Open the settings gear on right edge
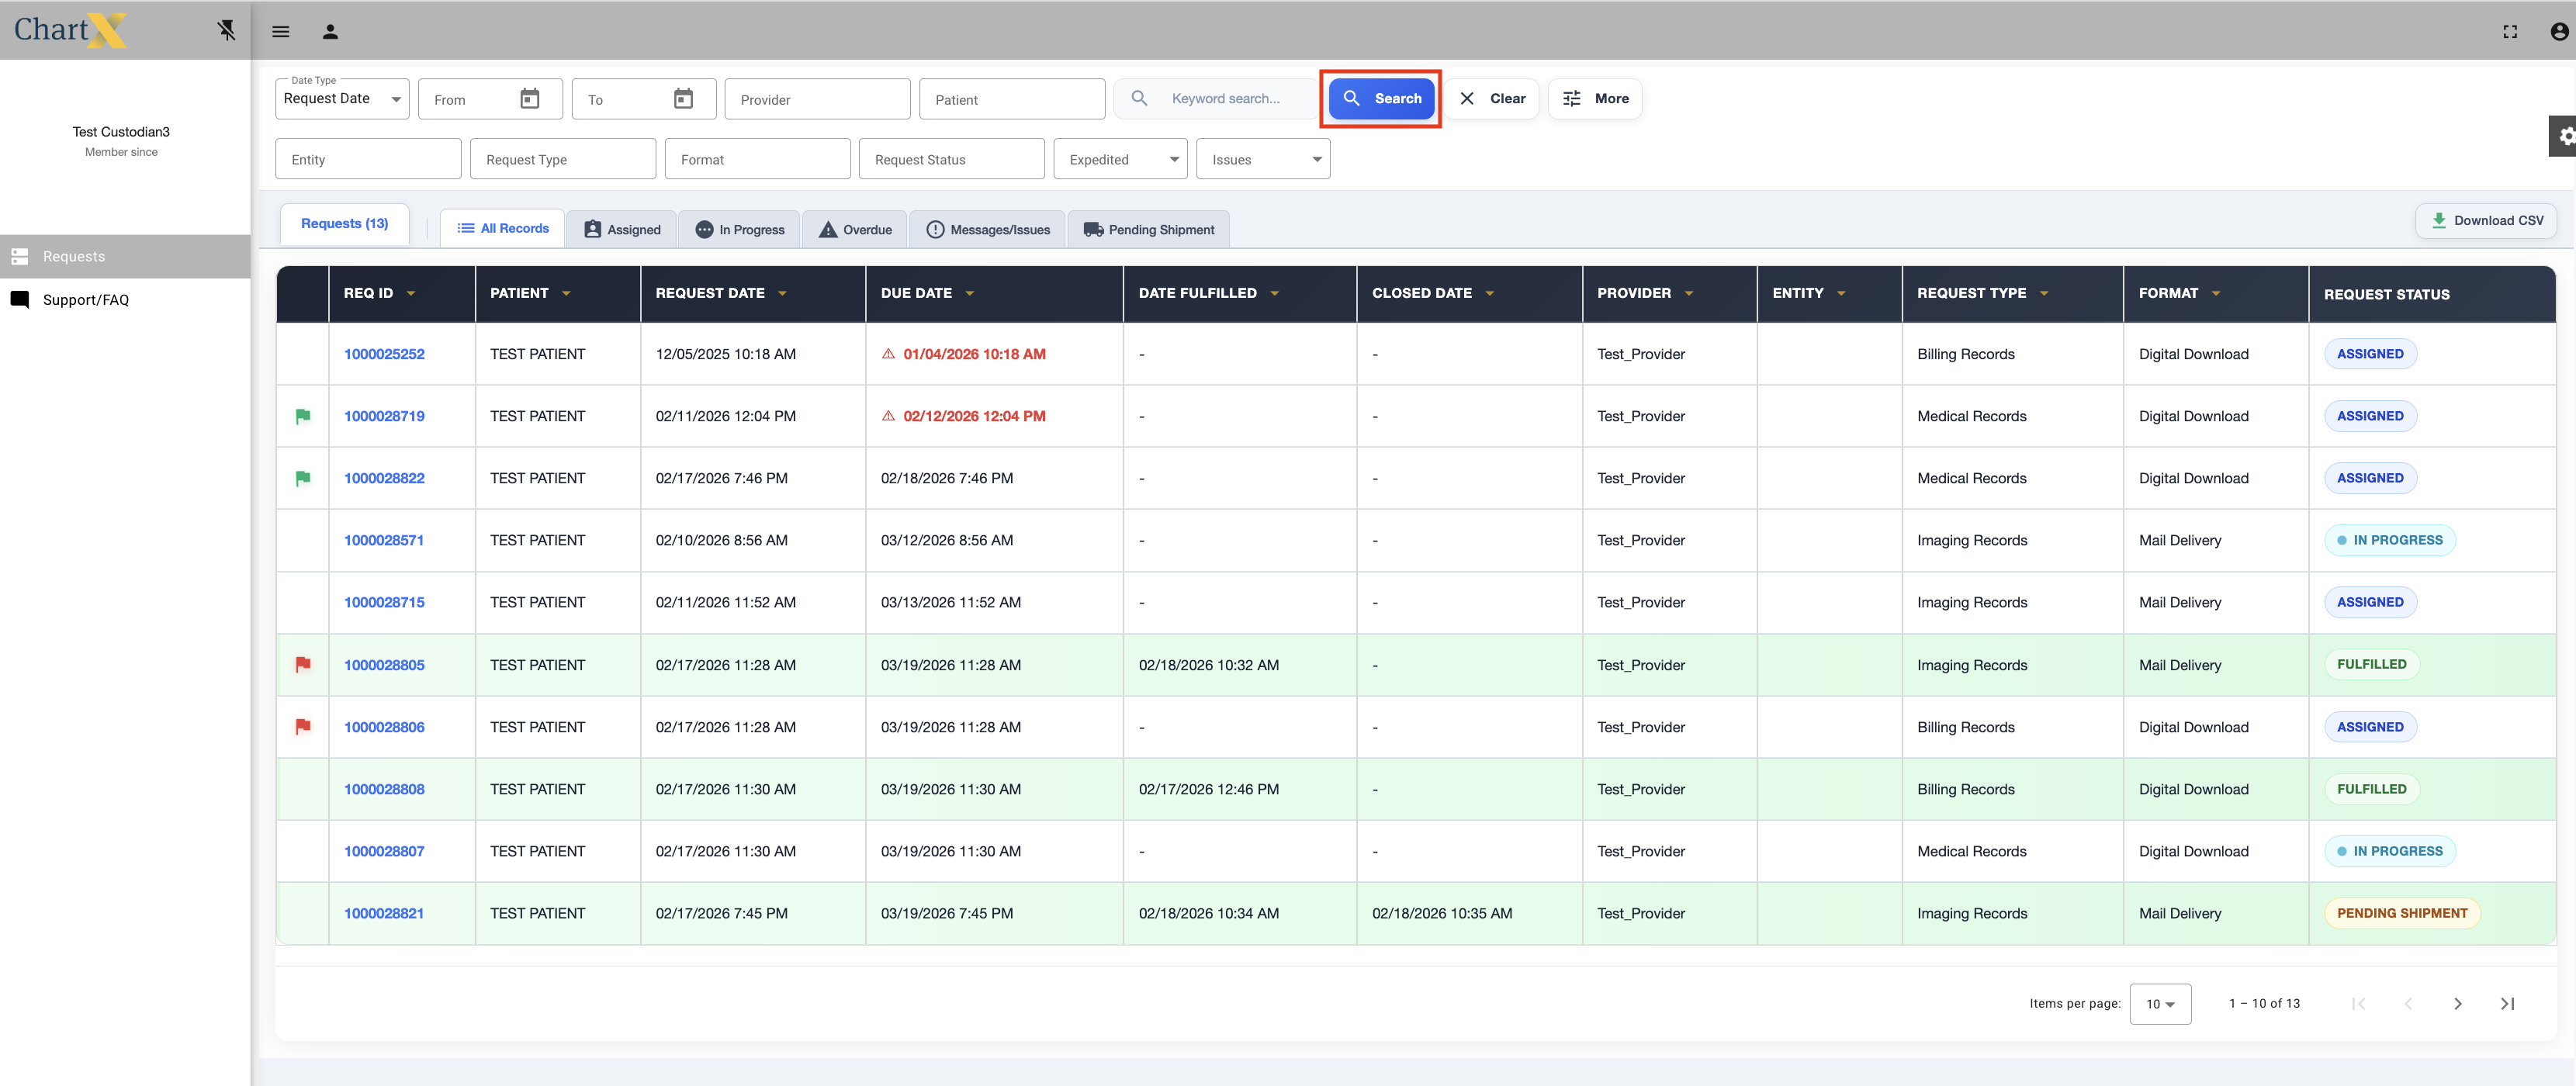The image size is (2576, 1086). (2565, 136)
